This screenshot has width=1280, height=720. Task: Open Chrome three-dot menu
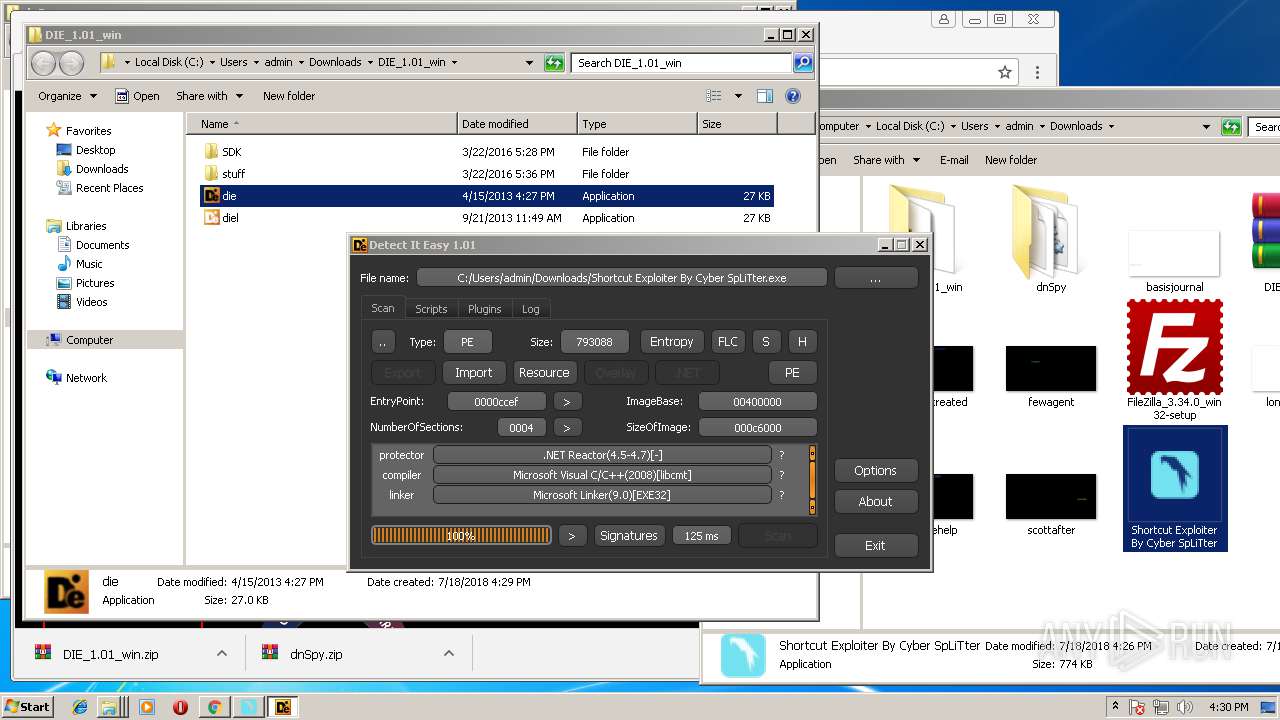point(1037,72)
